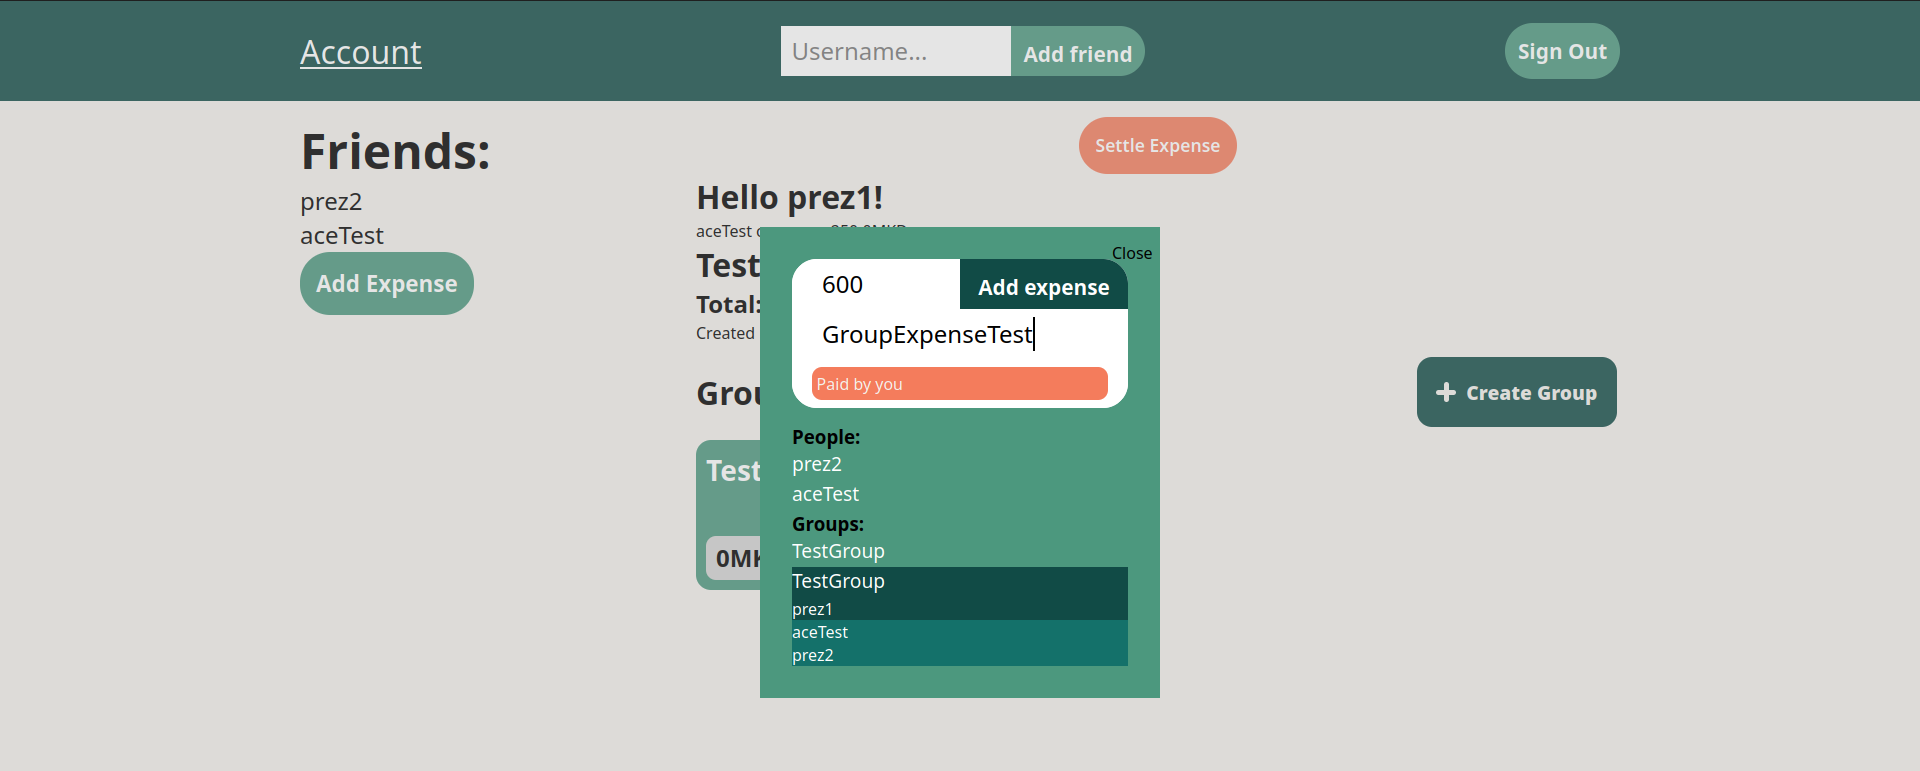
Task: Select aceTest under People in popup
Action: pos(825,494)
